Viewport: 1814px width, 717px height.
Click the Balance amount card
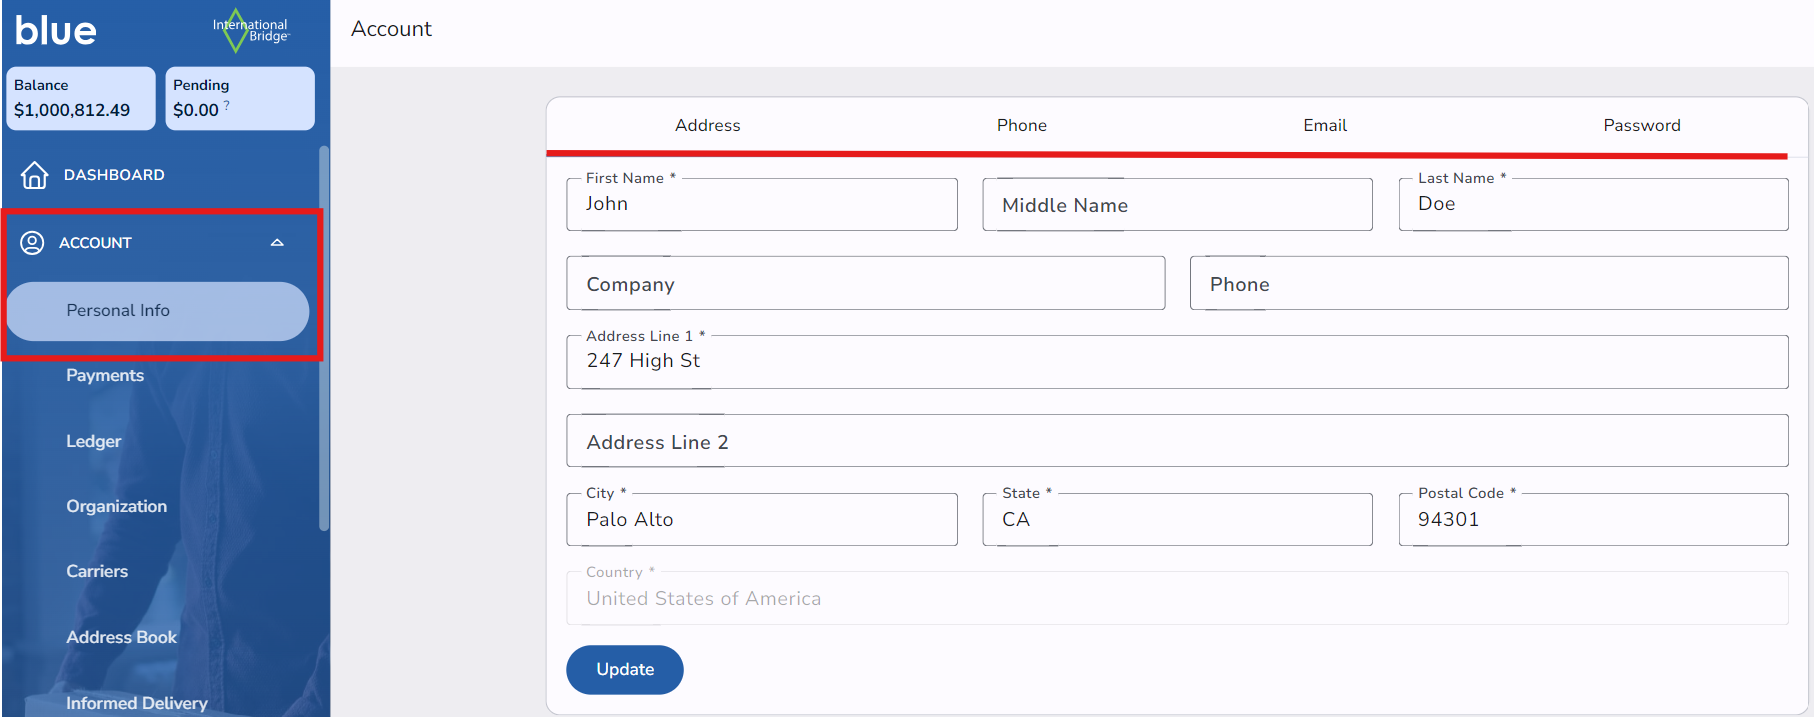[x=80, y=98]
